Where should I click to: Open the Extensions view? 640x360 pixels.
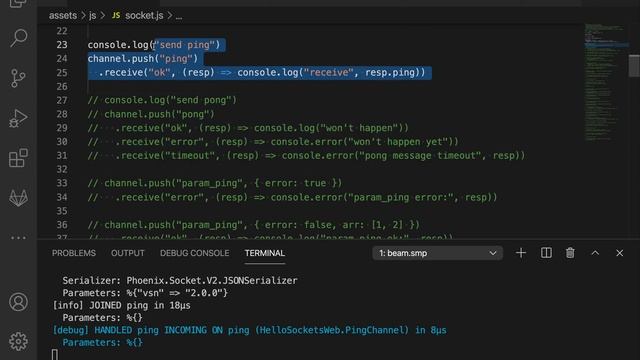pyautogui.click(x=18, y=158)
